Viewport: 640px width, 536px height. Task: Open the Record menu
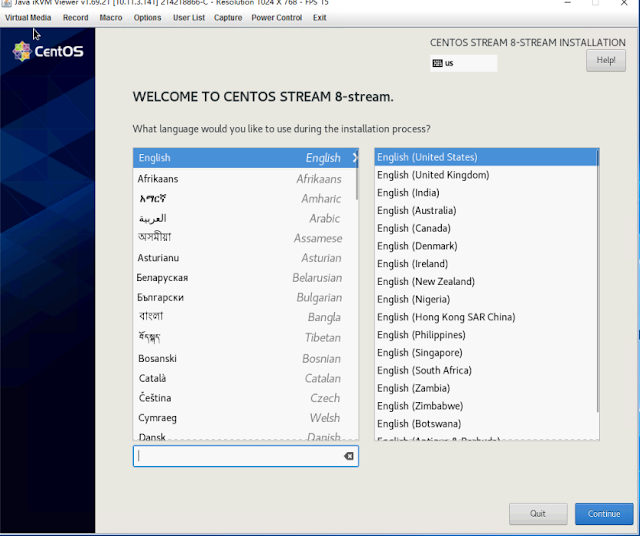pos(76,18)
